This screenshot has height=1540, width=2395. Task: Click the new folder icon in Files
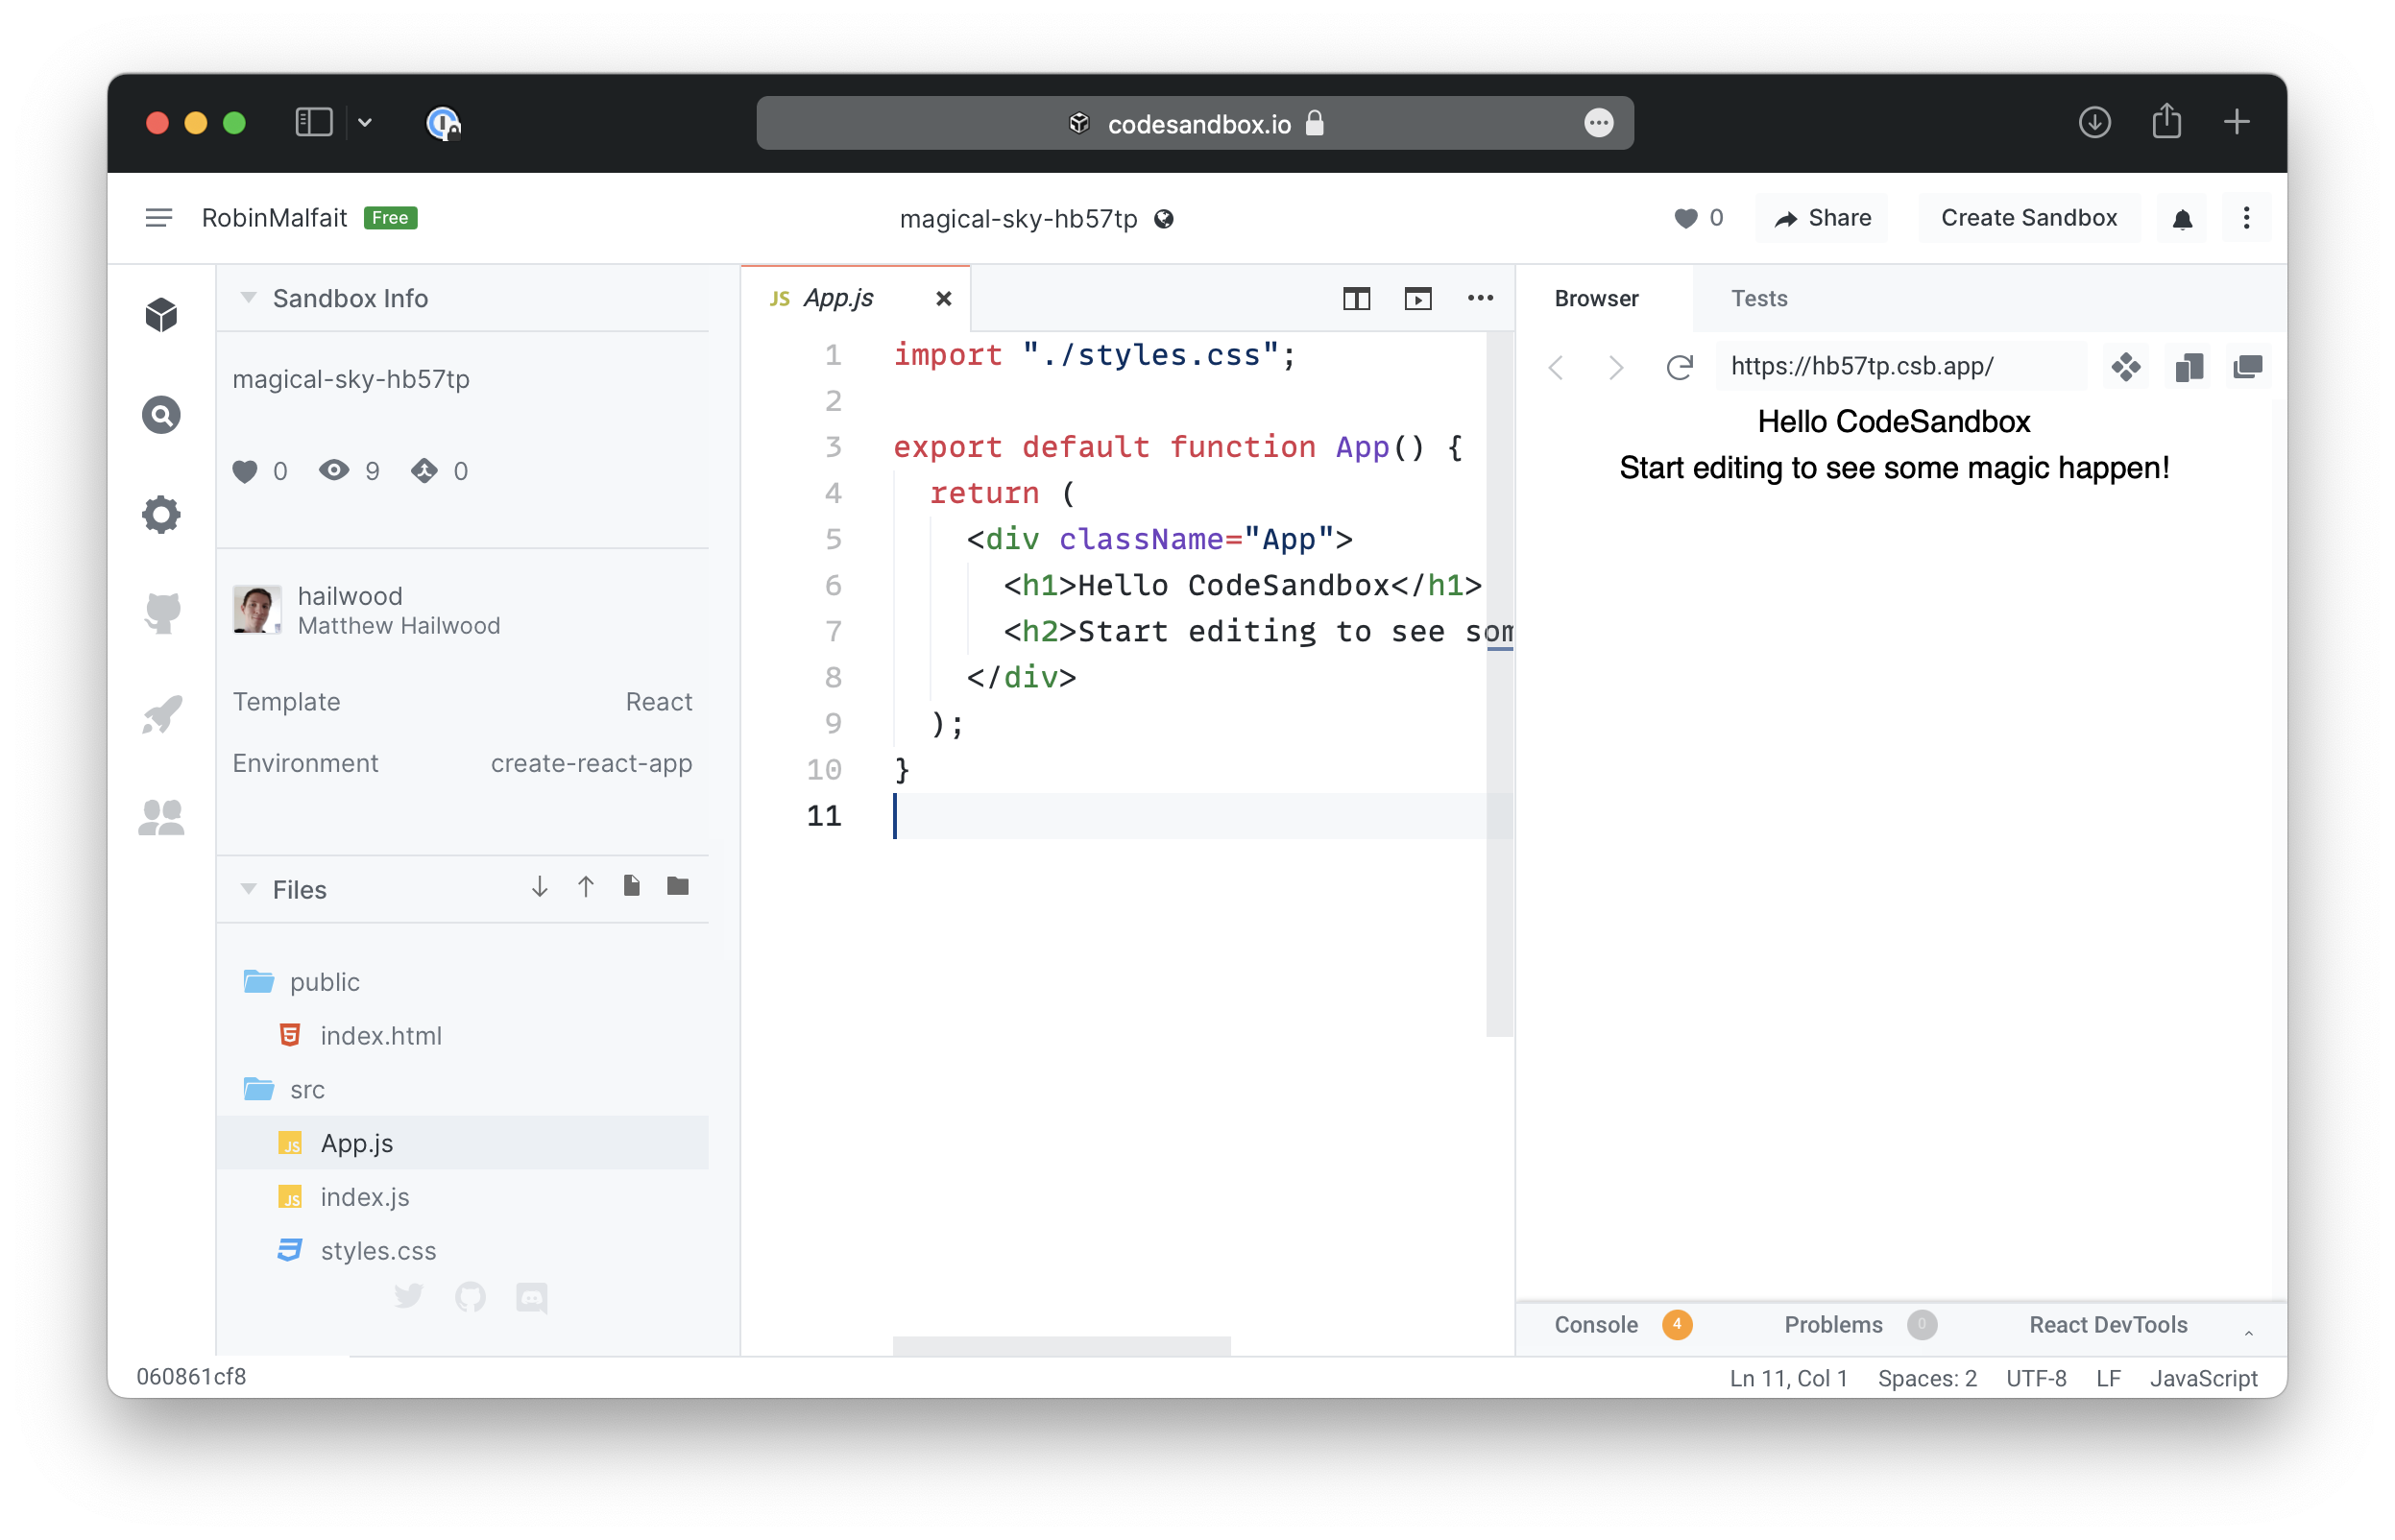[x=678, y=886]
